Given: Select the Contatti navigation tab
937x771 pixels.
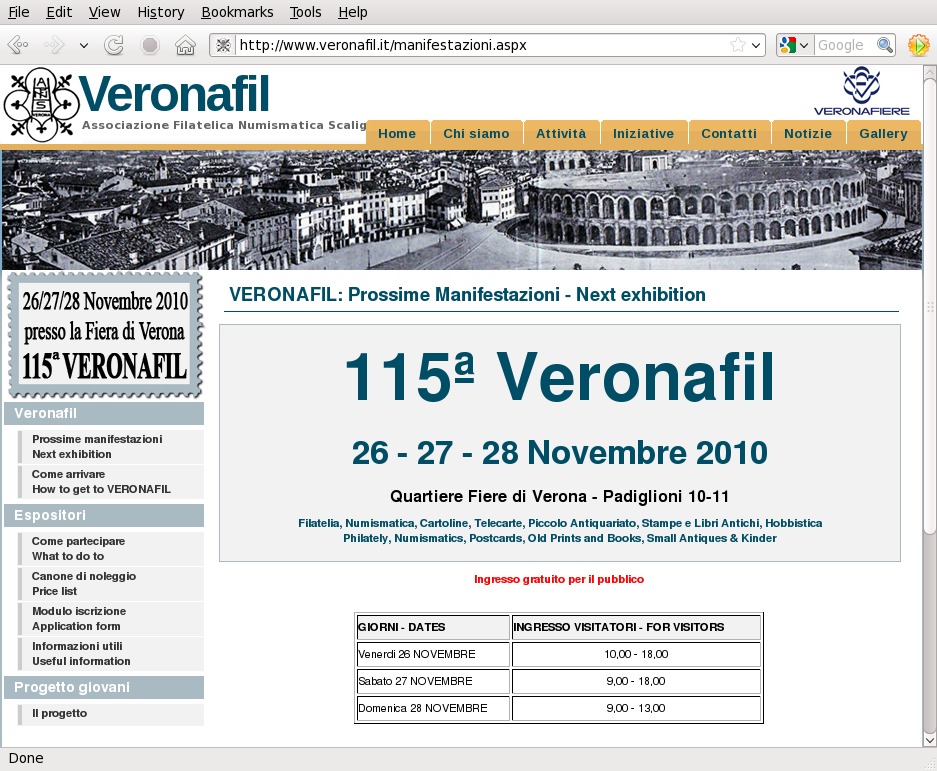Looking at the screenshot, I should click(729, 133).
